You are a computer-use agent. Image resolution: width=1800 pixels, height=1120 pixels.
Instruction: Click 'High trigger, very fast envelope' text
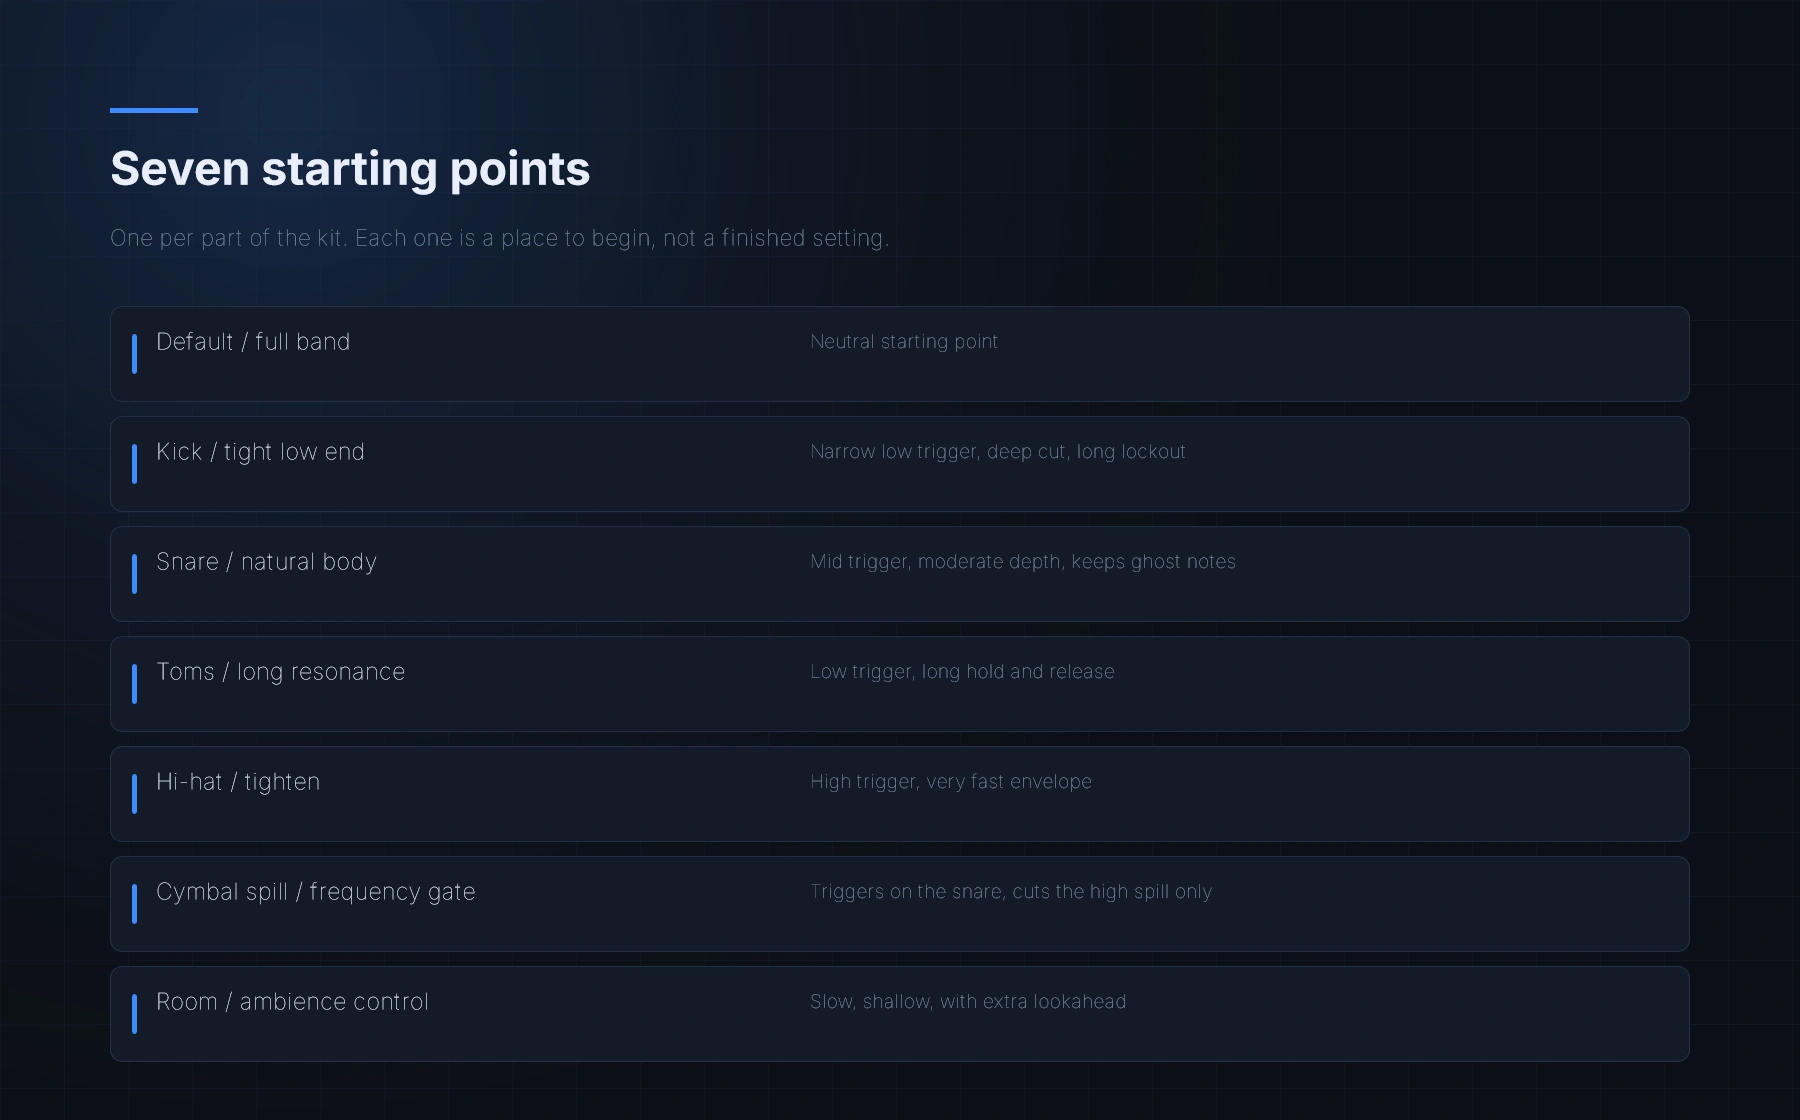point(951,782)
